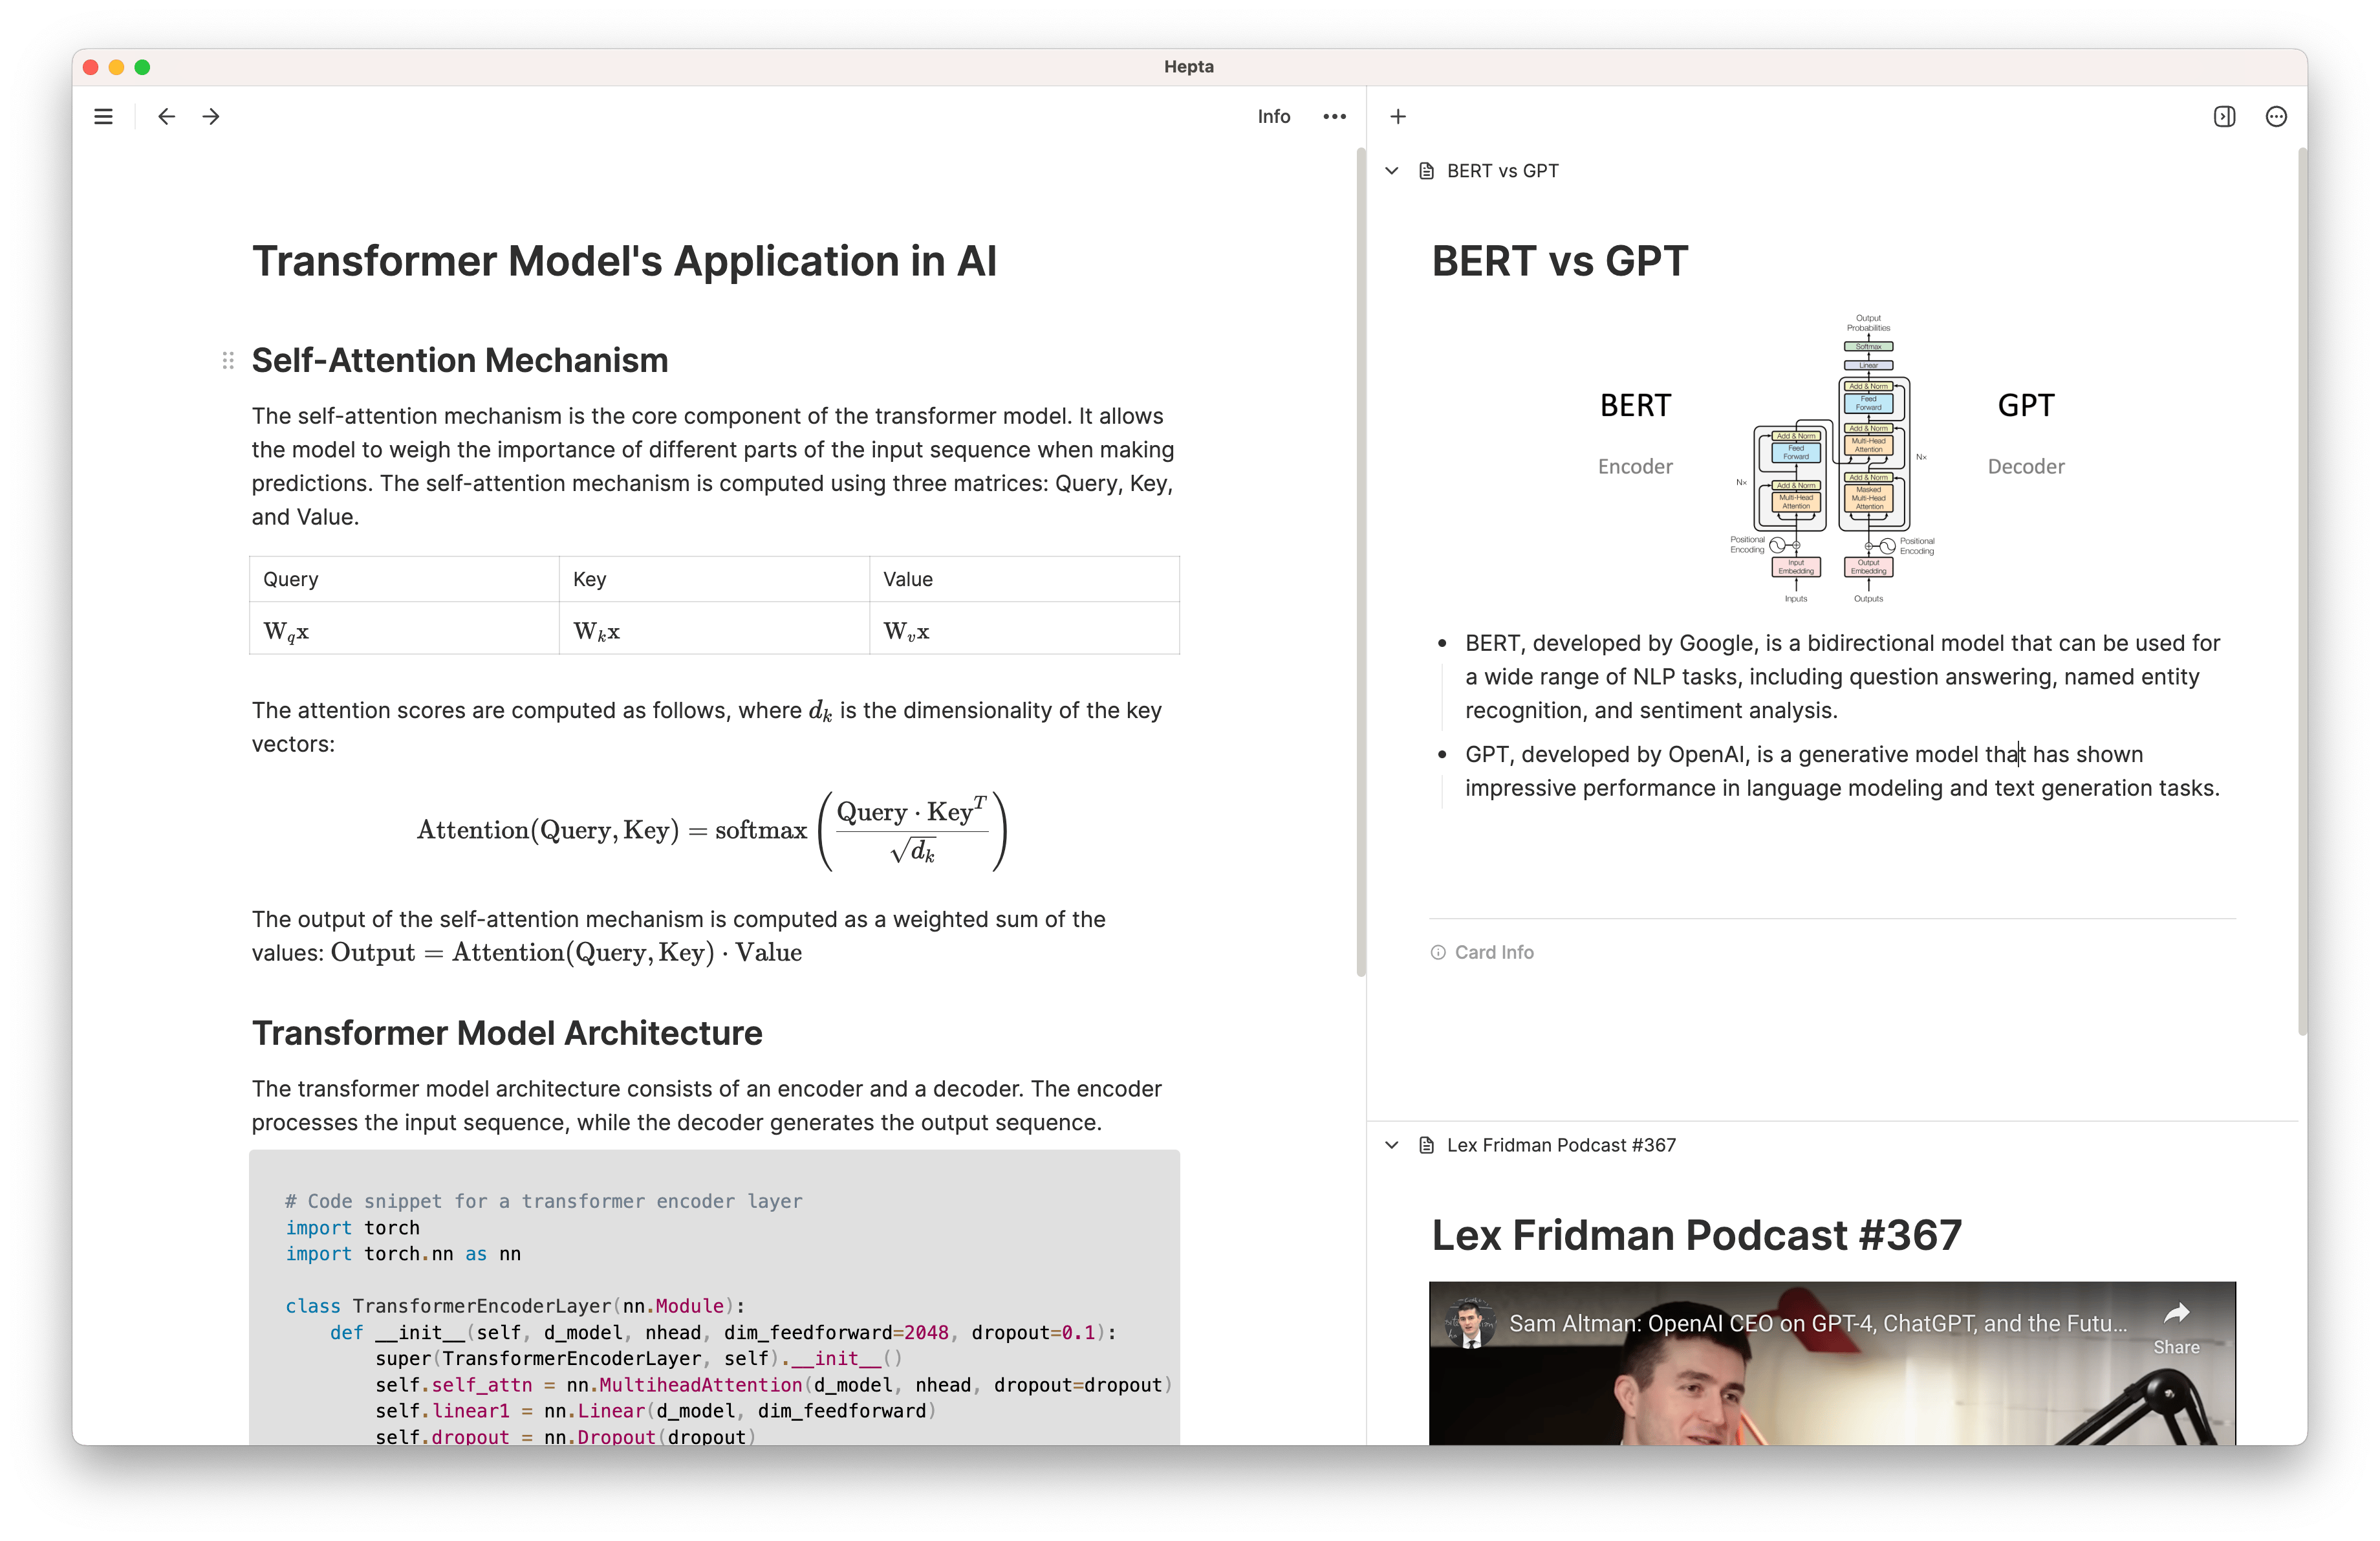Open Card Info section
The width and height of the screenshot is (2380, 1541).
(x=1482, y=952)
